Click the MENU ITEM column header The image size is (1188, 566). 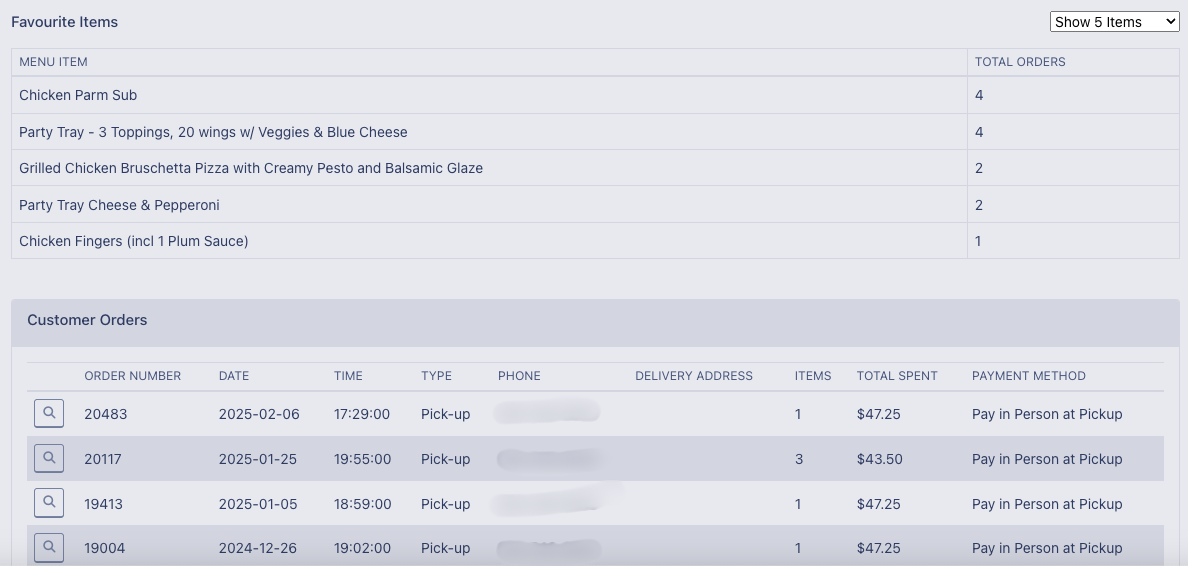[53, 62]
